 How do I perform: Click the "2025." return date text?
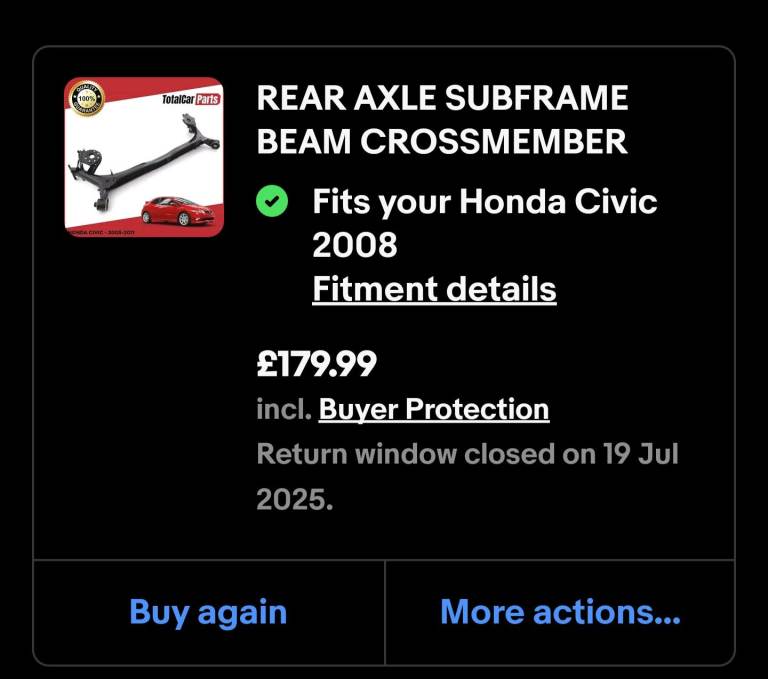[294, 499]
